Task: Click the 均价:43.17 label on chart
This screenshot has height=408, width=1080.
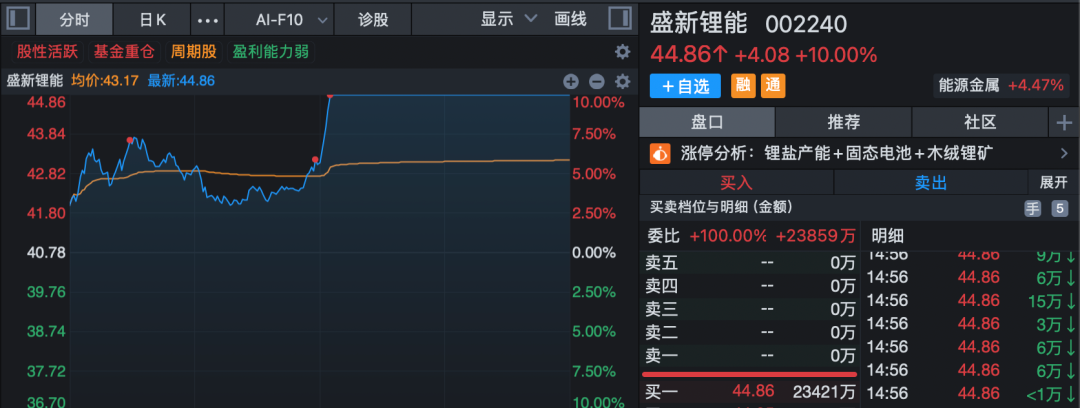Action: click(105, 81)
